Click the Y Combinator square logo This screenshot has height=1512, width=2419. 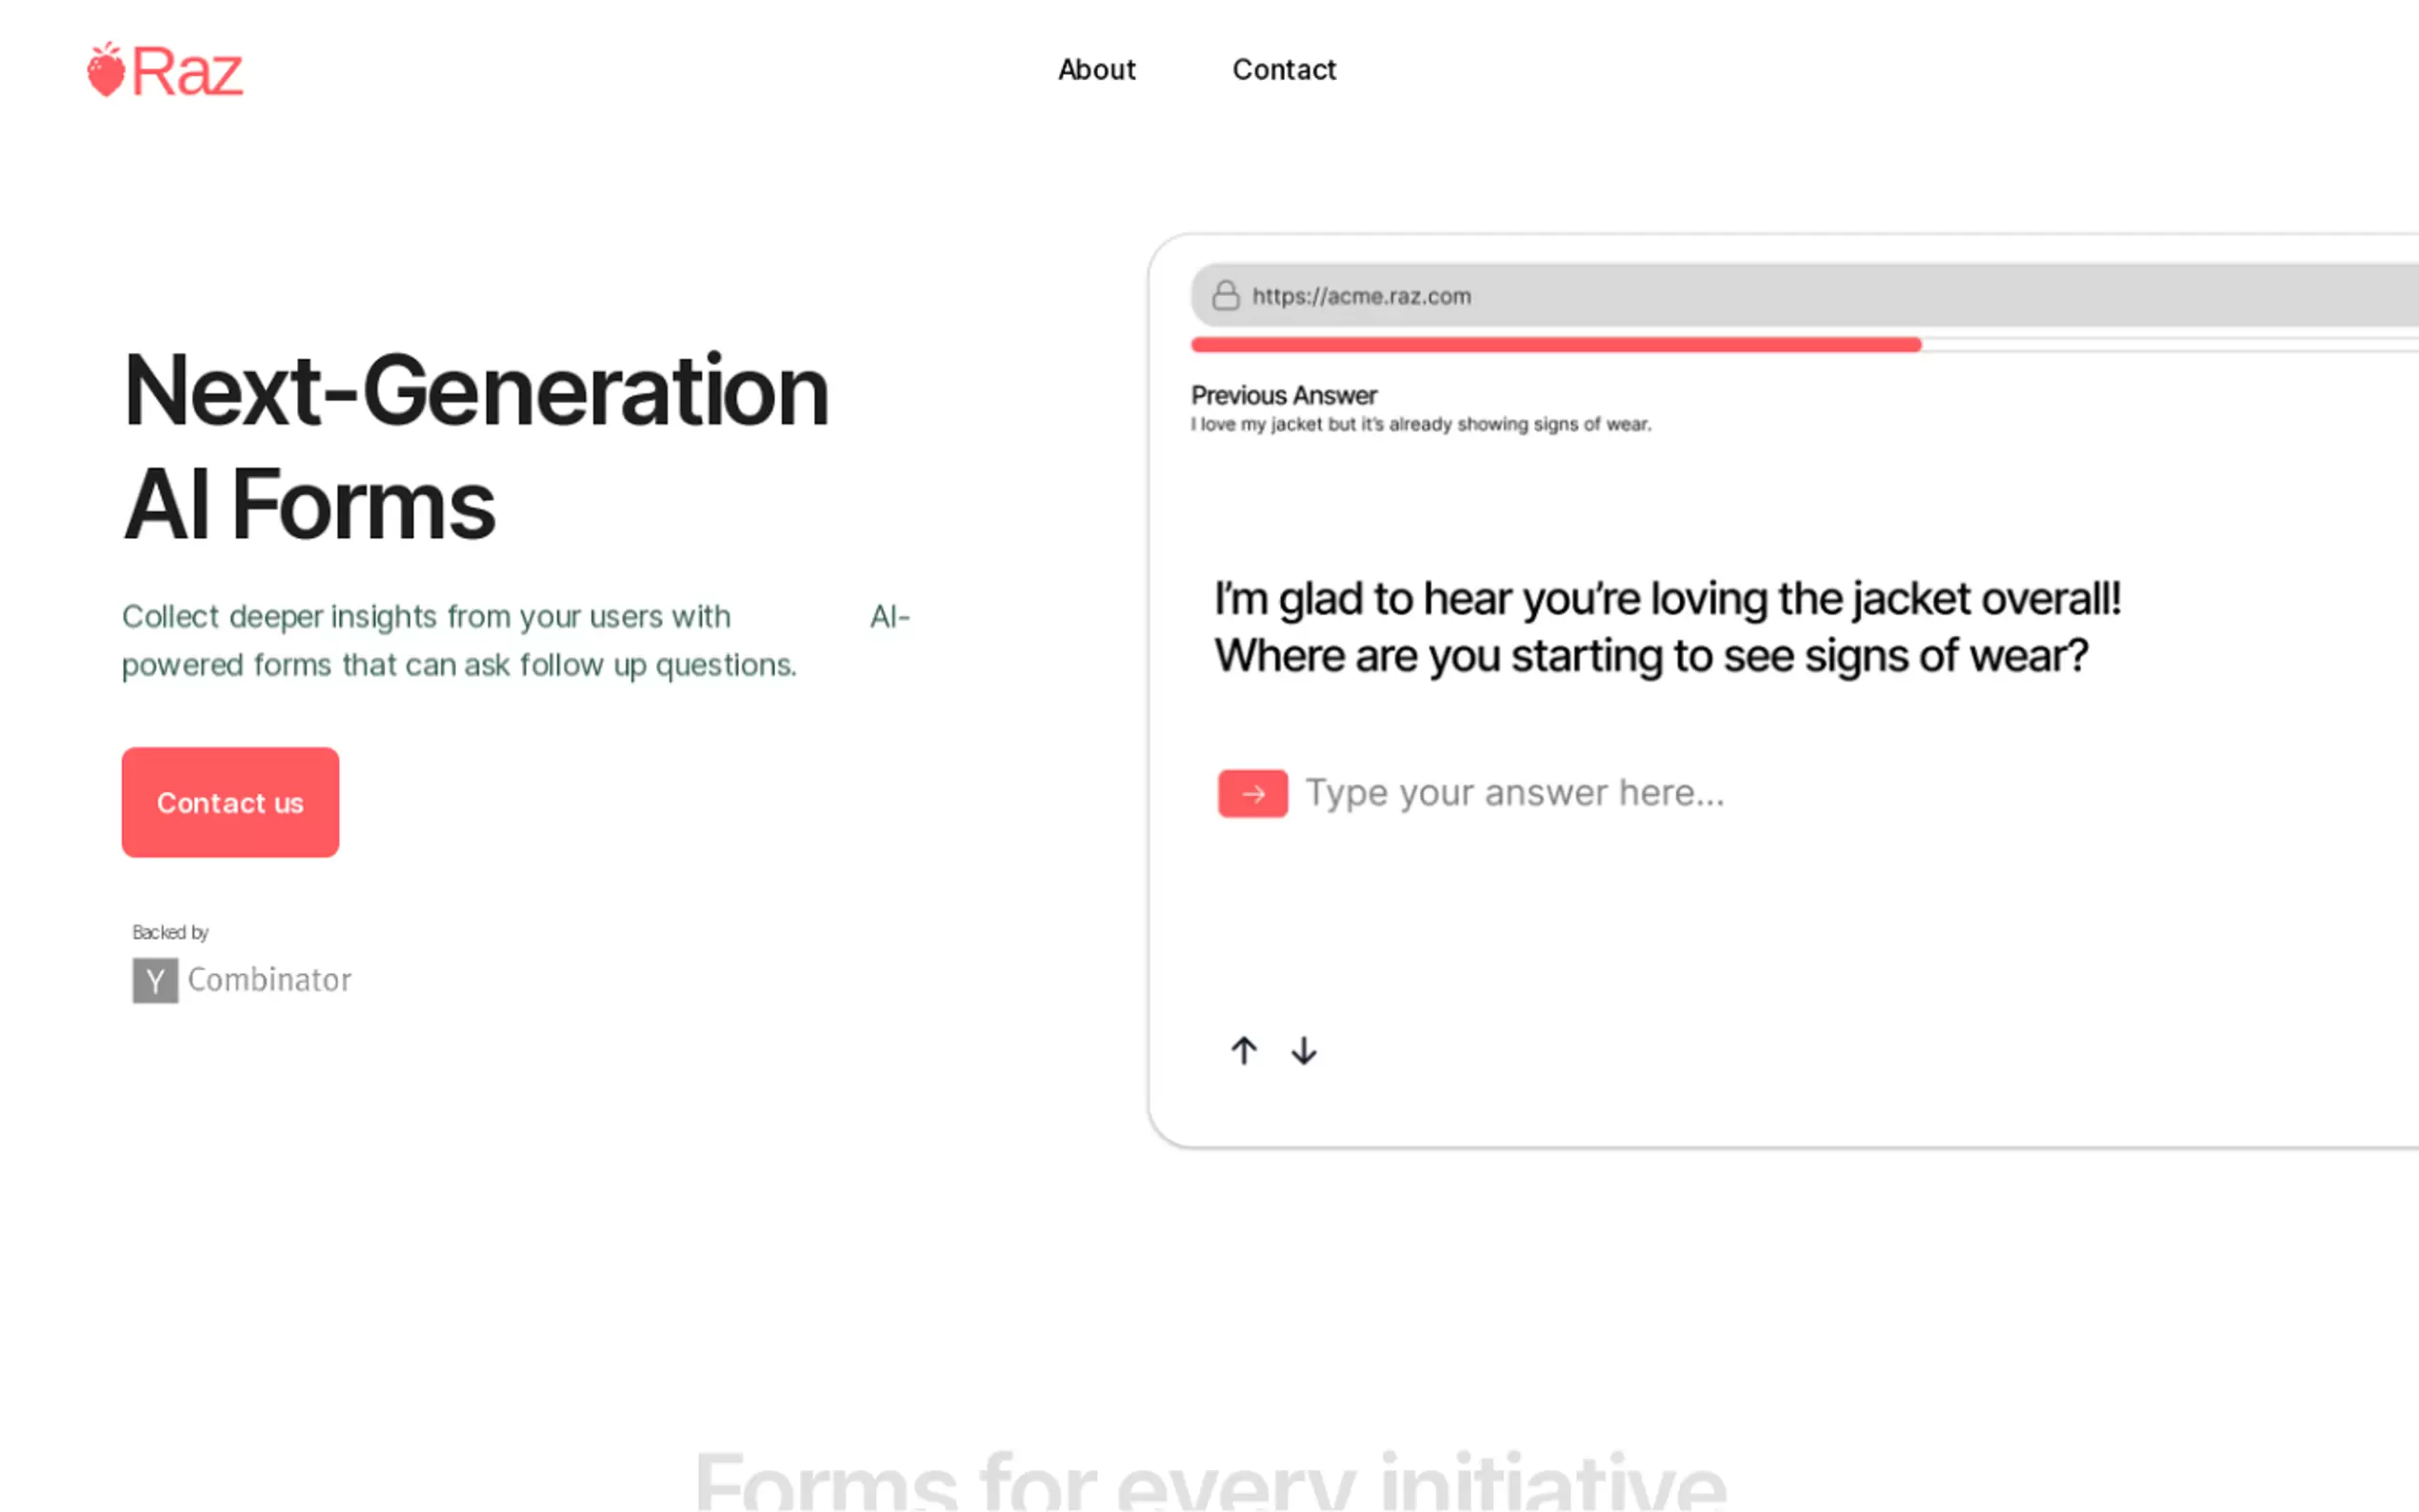click(x=155, y=980)
